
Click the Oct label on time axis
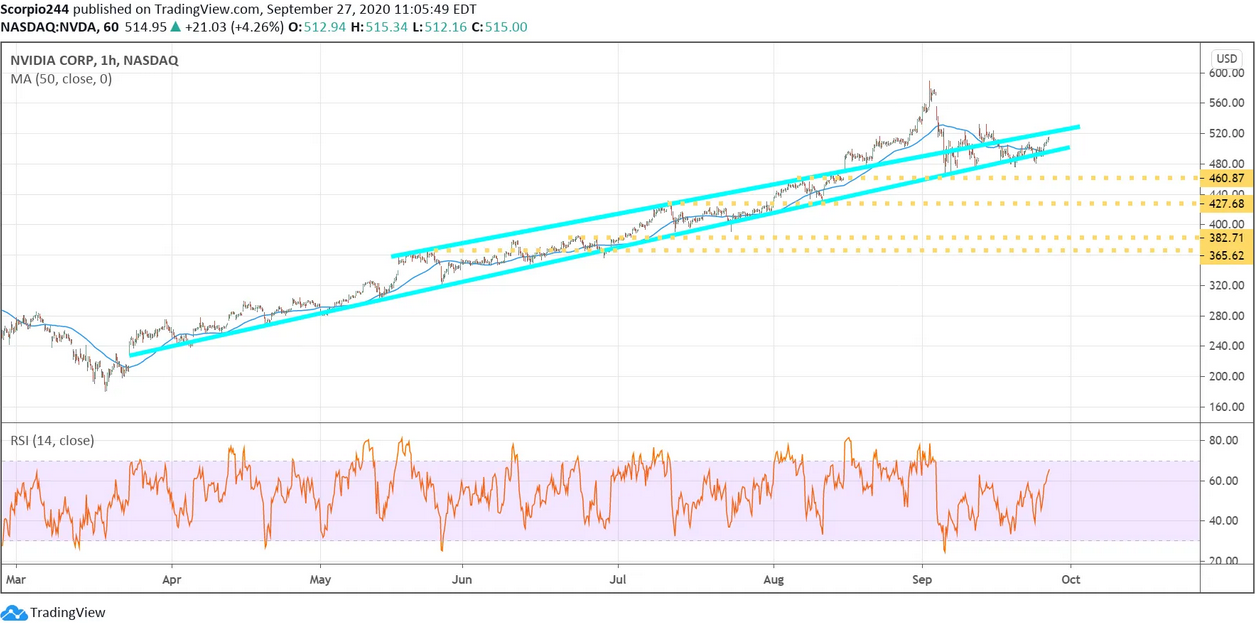[1071, 579]
